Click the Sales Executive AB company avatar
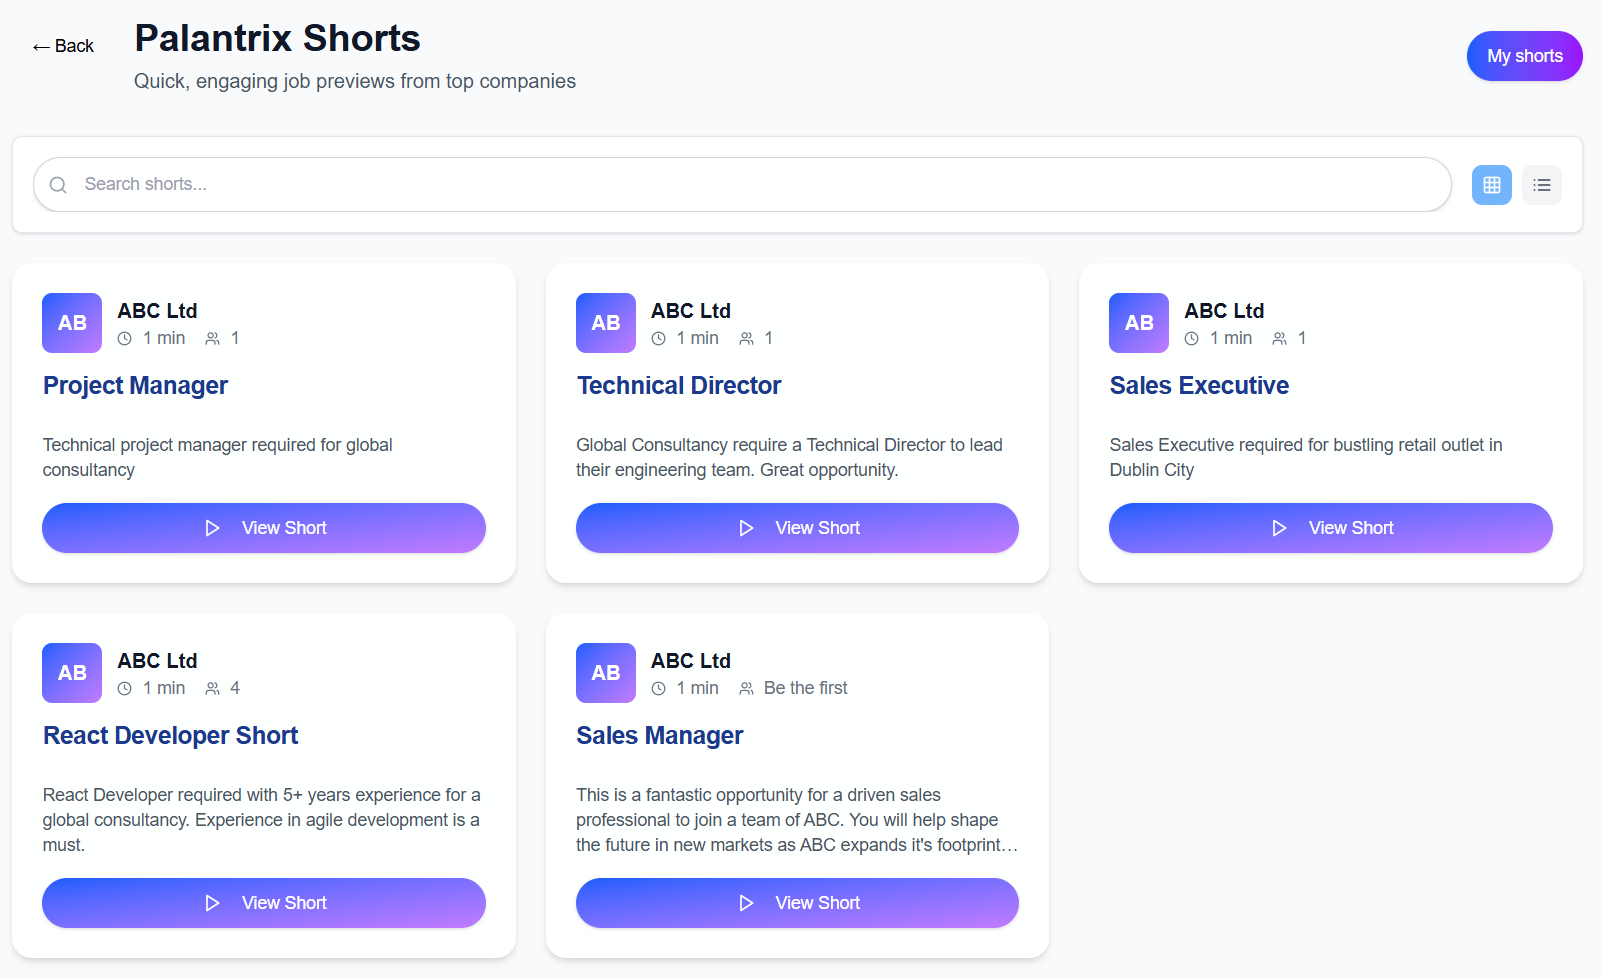 [x=1139, y=323]
